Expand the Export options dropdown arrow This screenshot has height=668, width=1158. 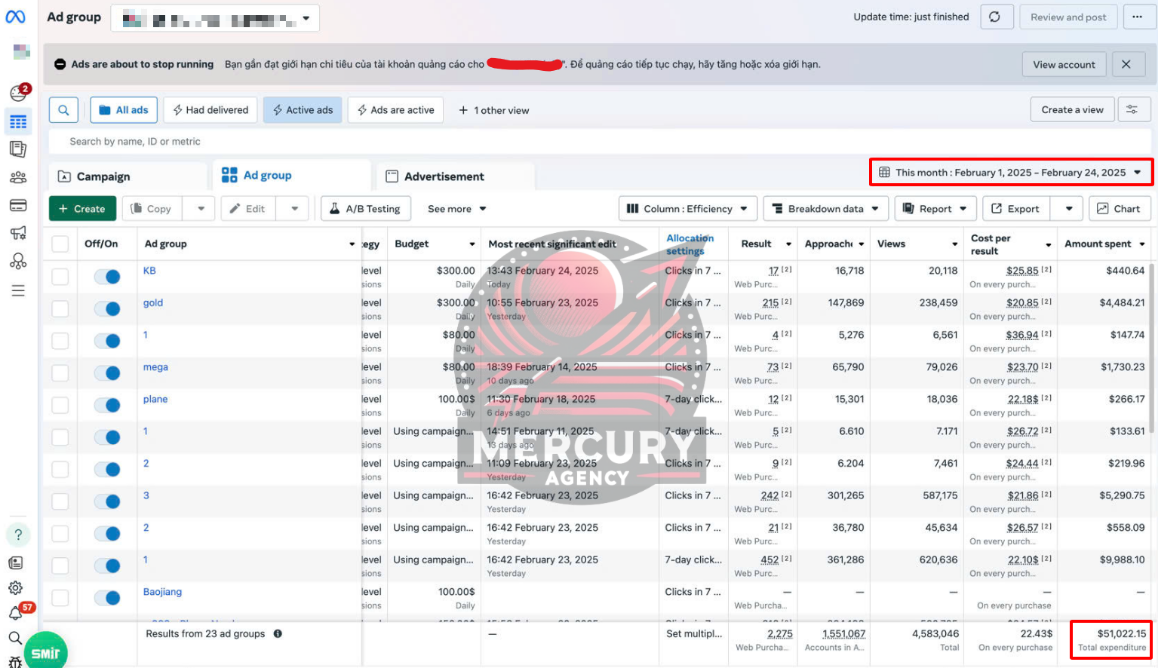[x=1069, y=209]
